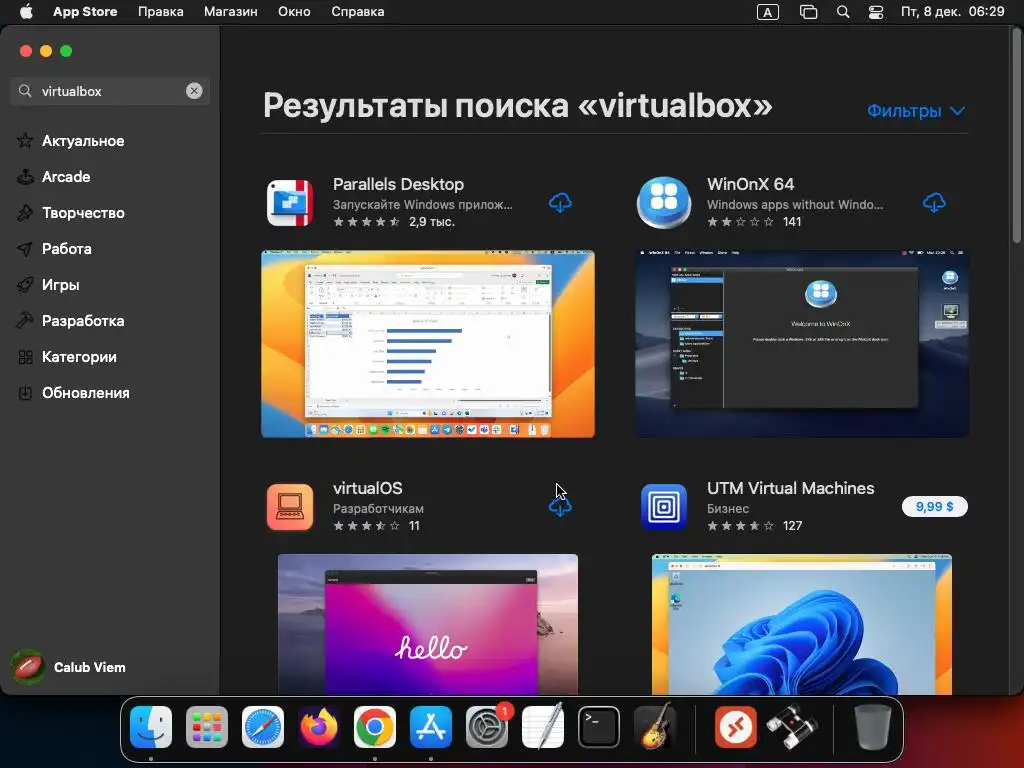Click the magnifier icon in search field
The width and height of the screenshot is (1024, 768).
(x=25, y=91)
